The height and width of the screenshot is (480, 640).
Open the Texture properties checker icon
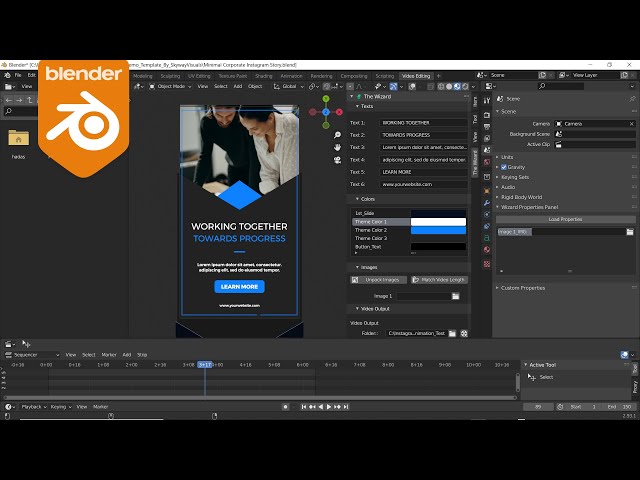[487, 264]
